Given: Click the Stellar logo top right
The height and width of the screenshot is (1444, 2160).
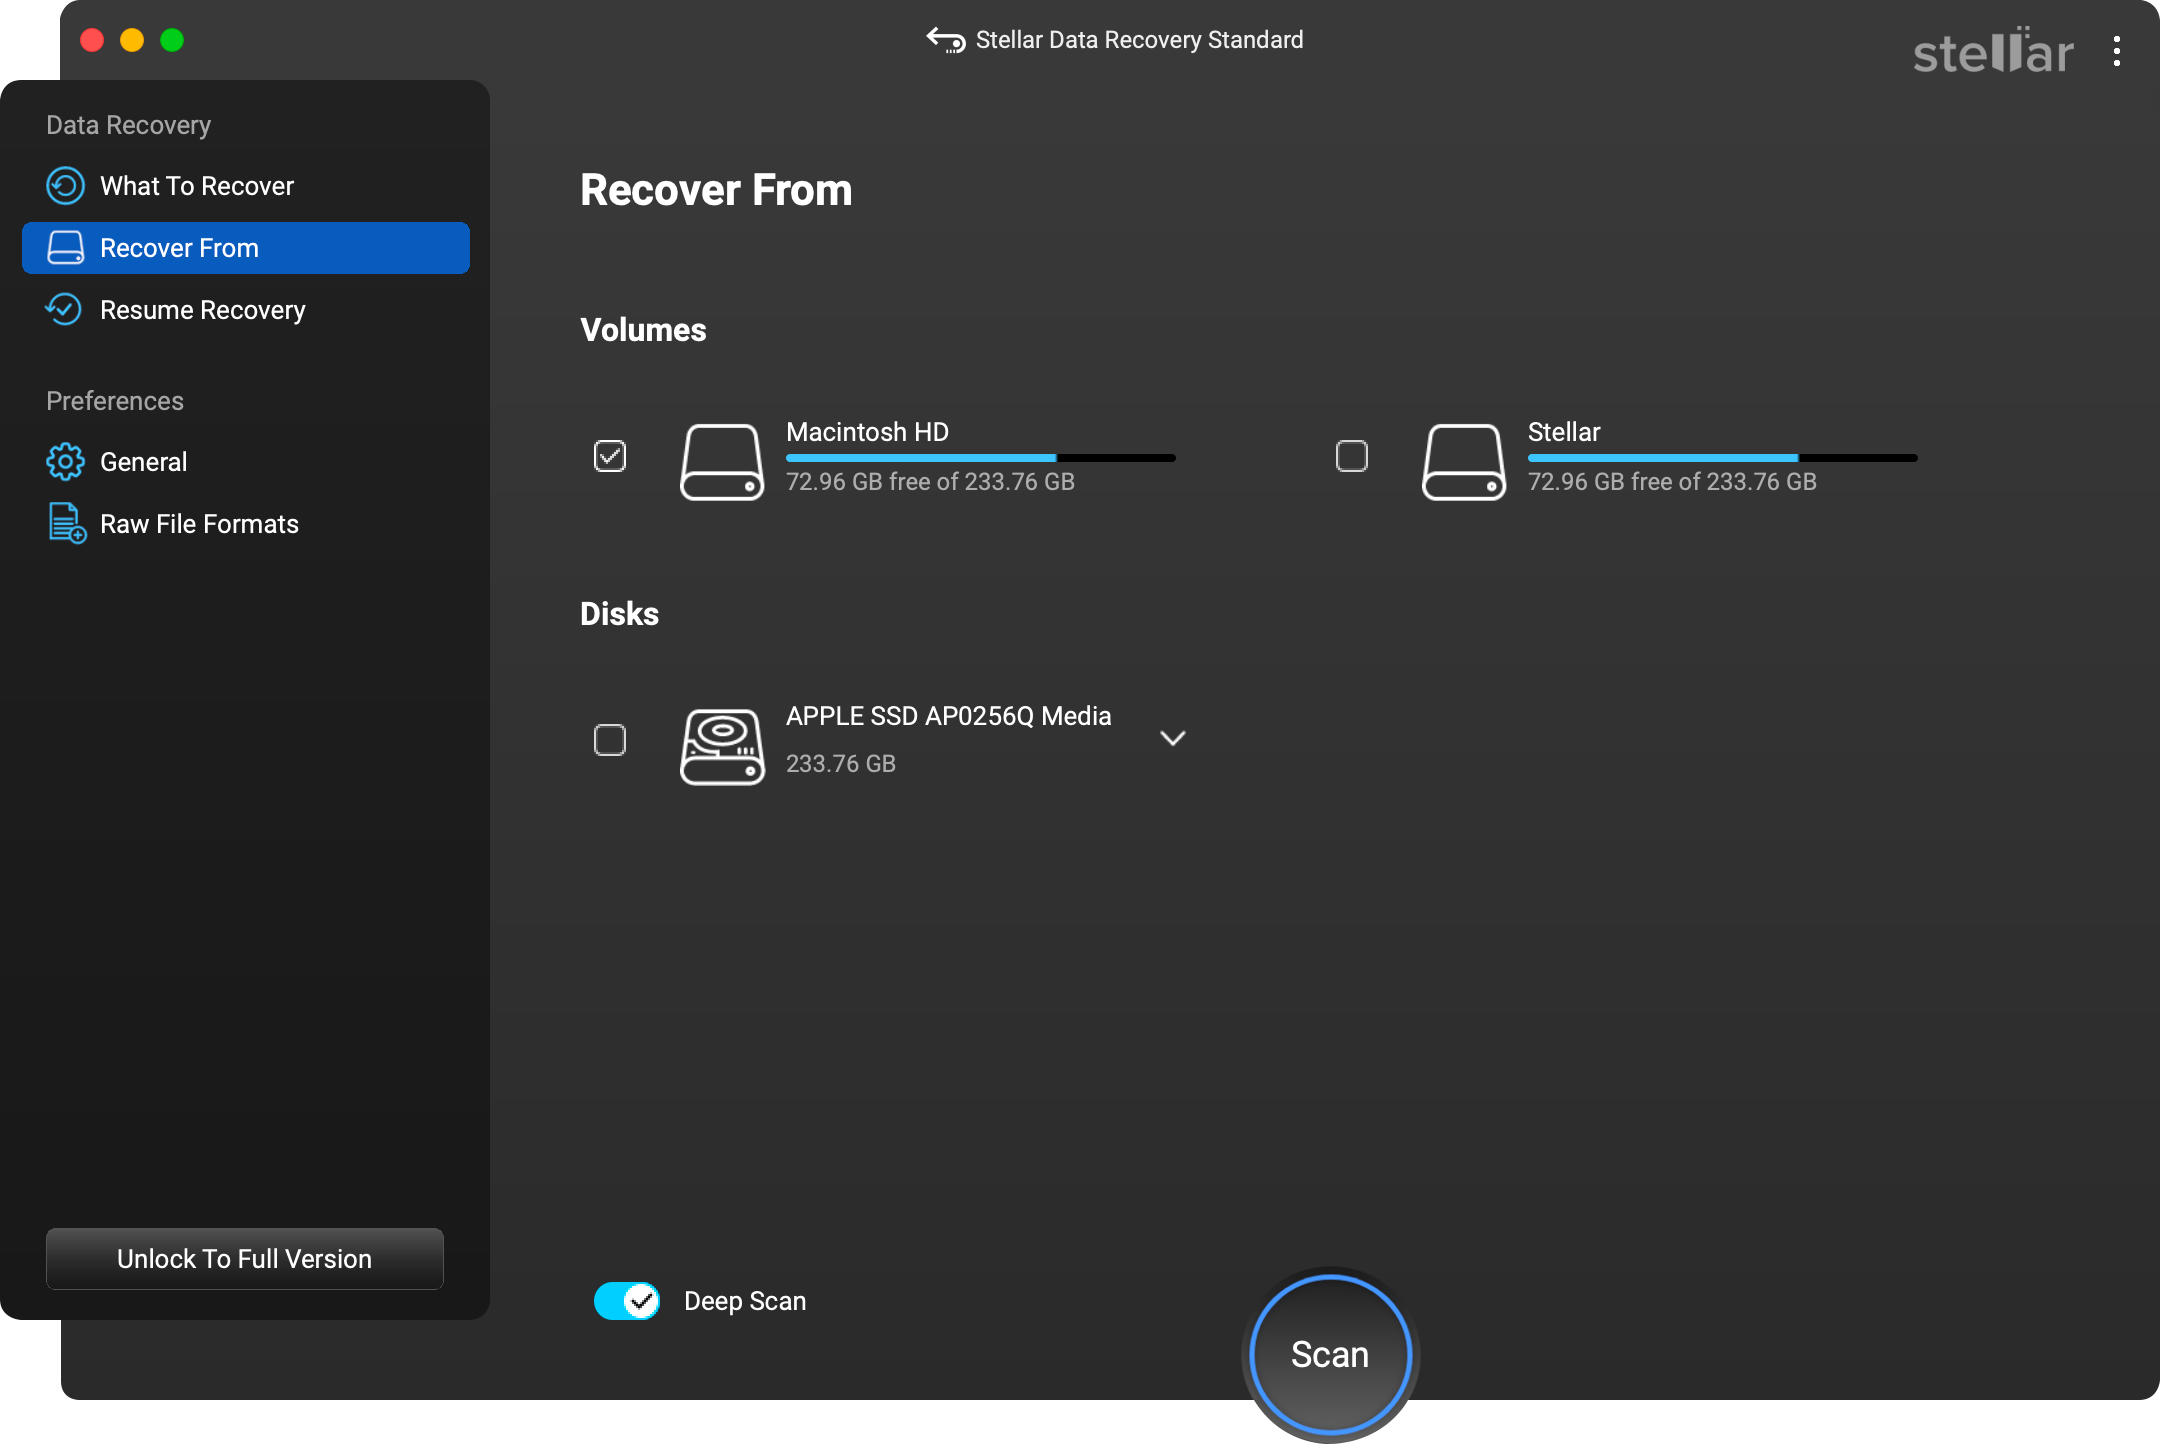Looking at the screenshot, I should pyautogui.click(x=1991, y=51).
